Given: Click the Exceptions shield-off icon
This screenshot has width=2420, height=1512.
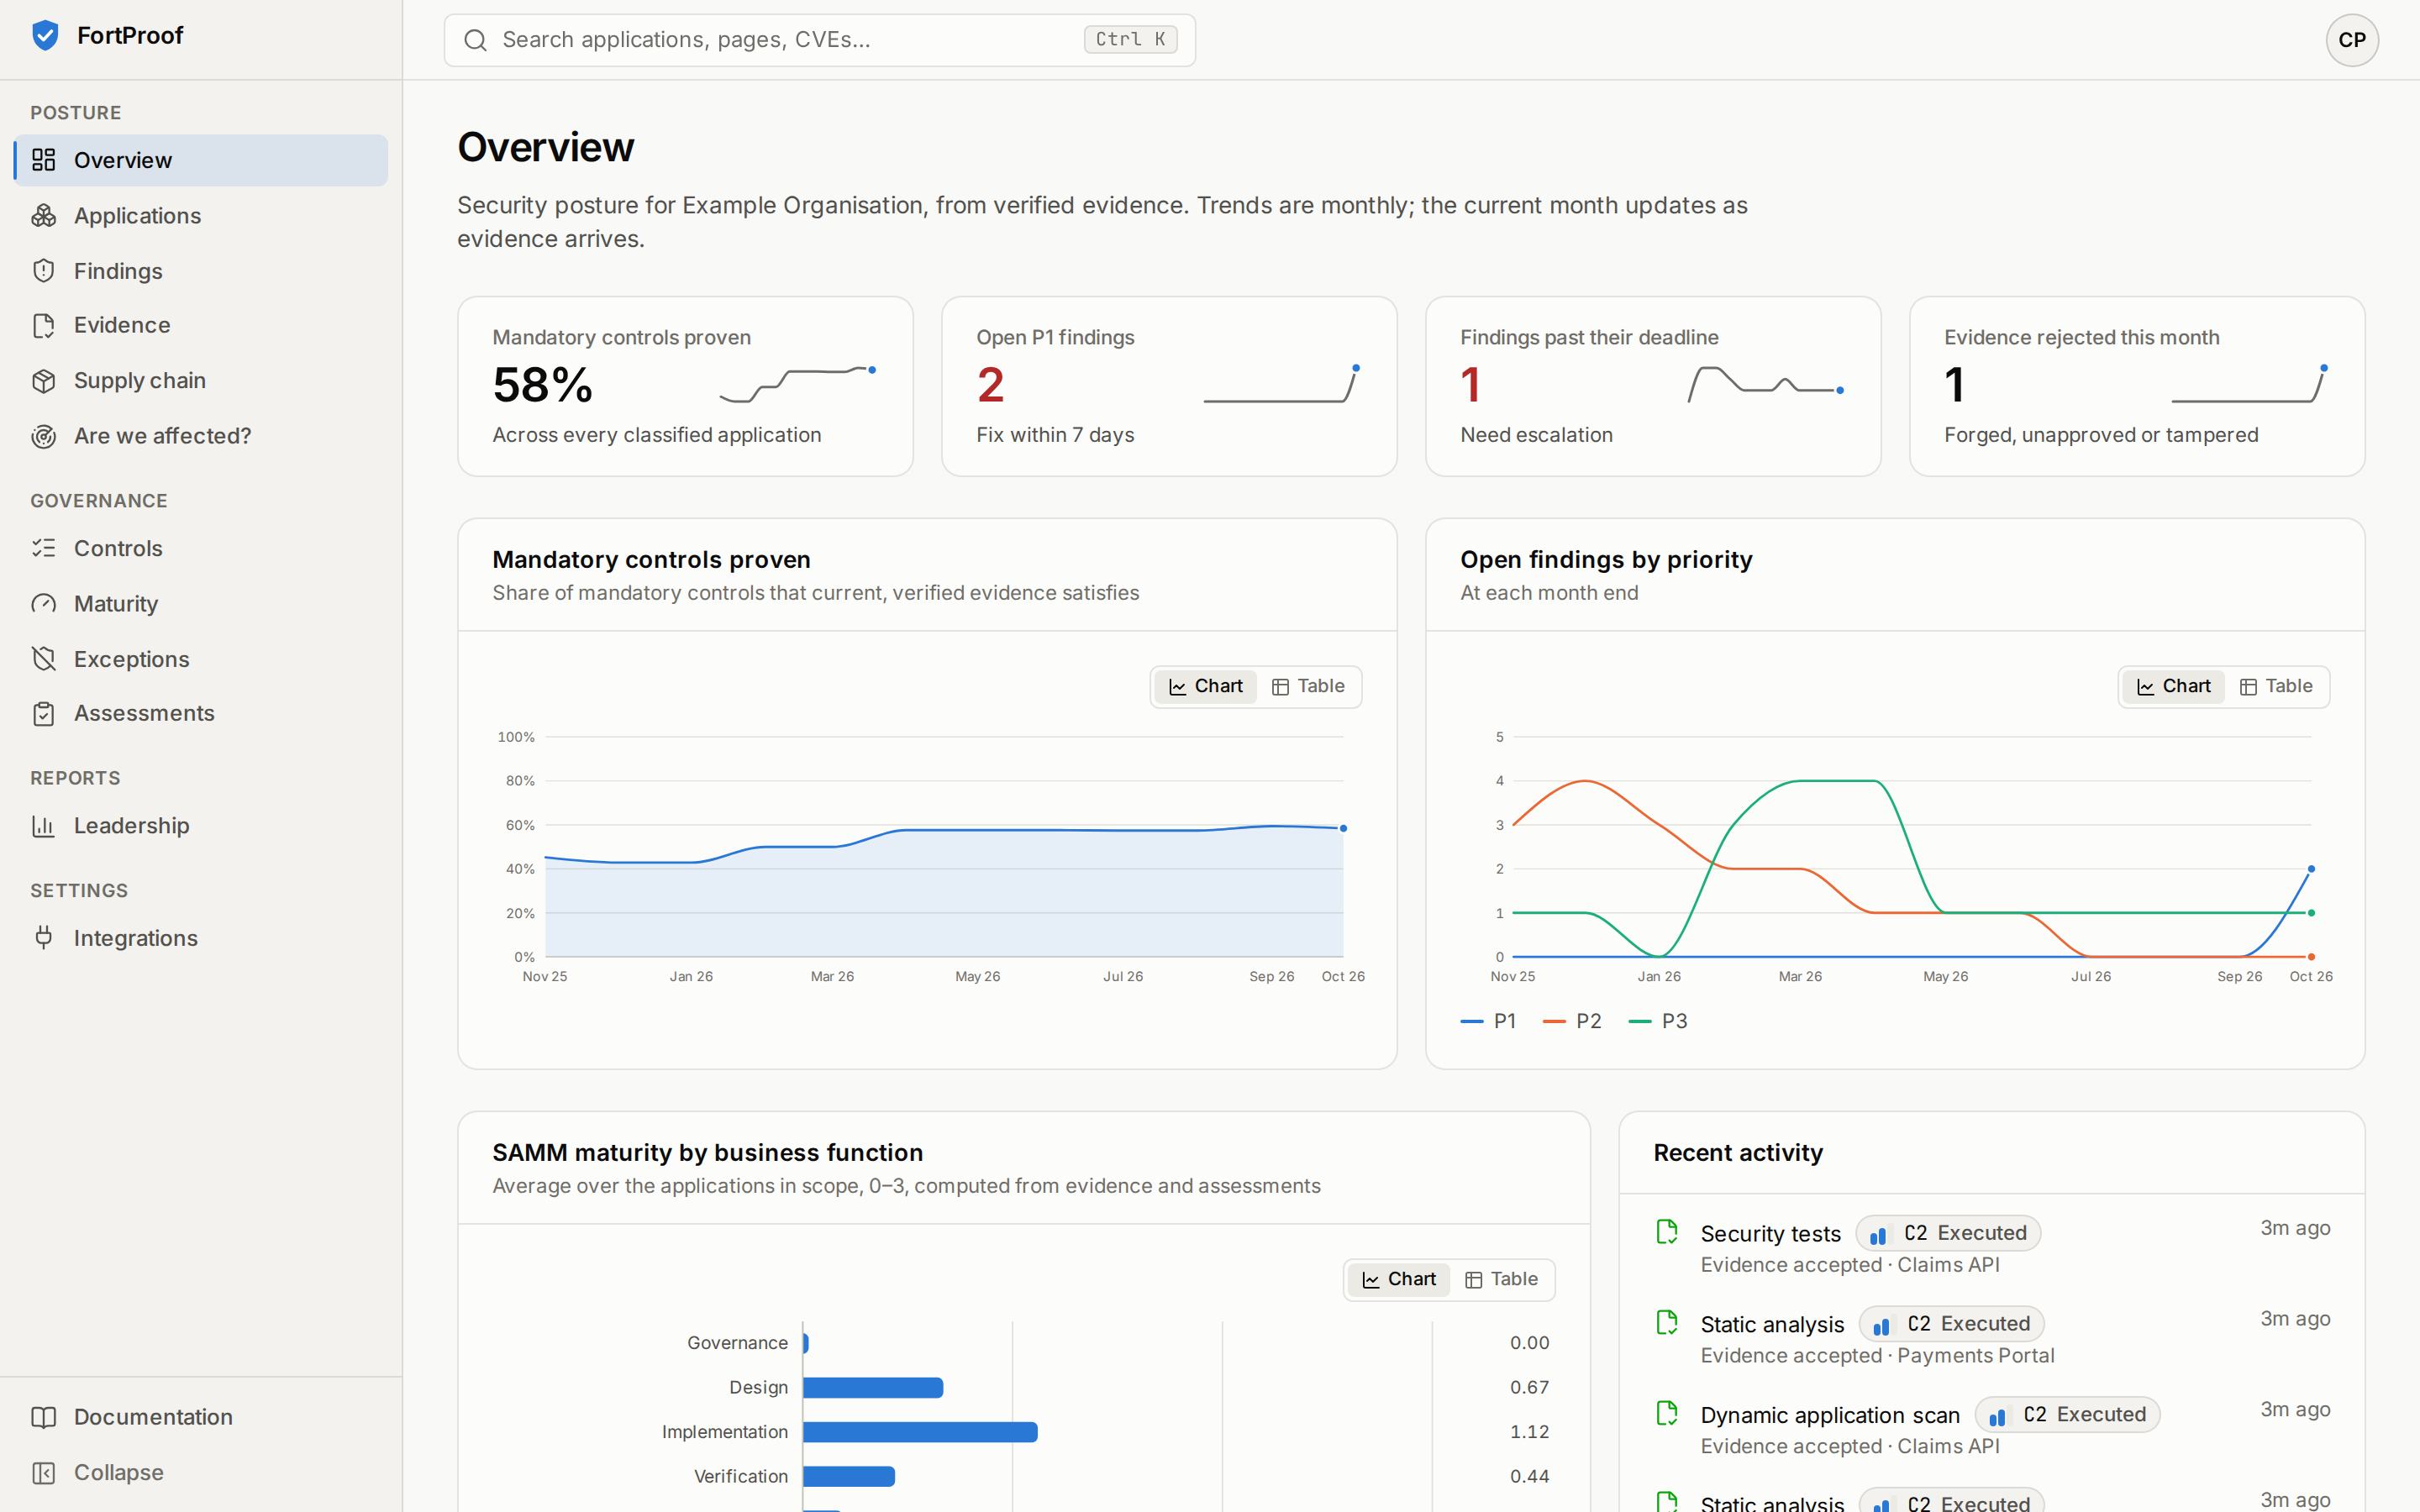Looking at the screenshot, I should (43, 659).
